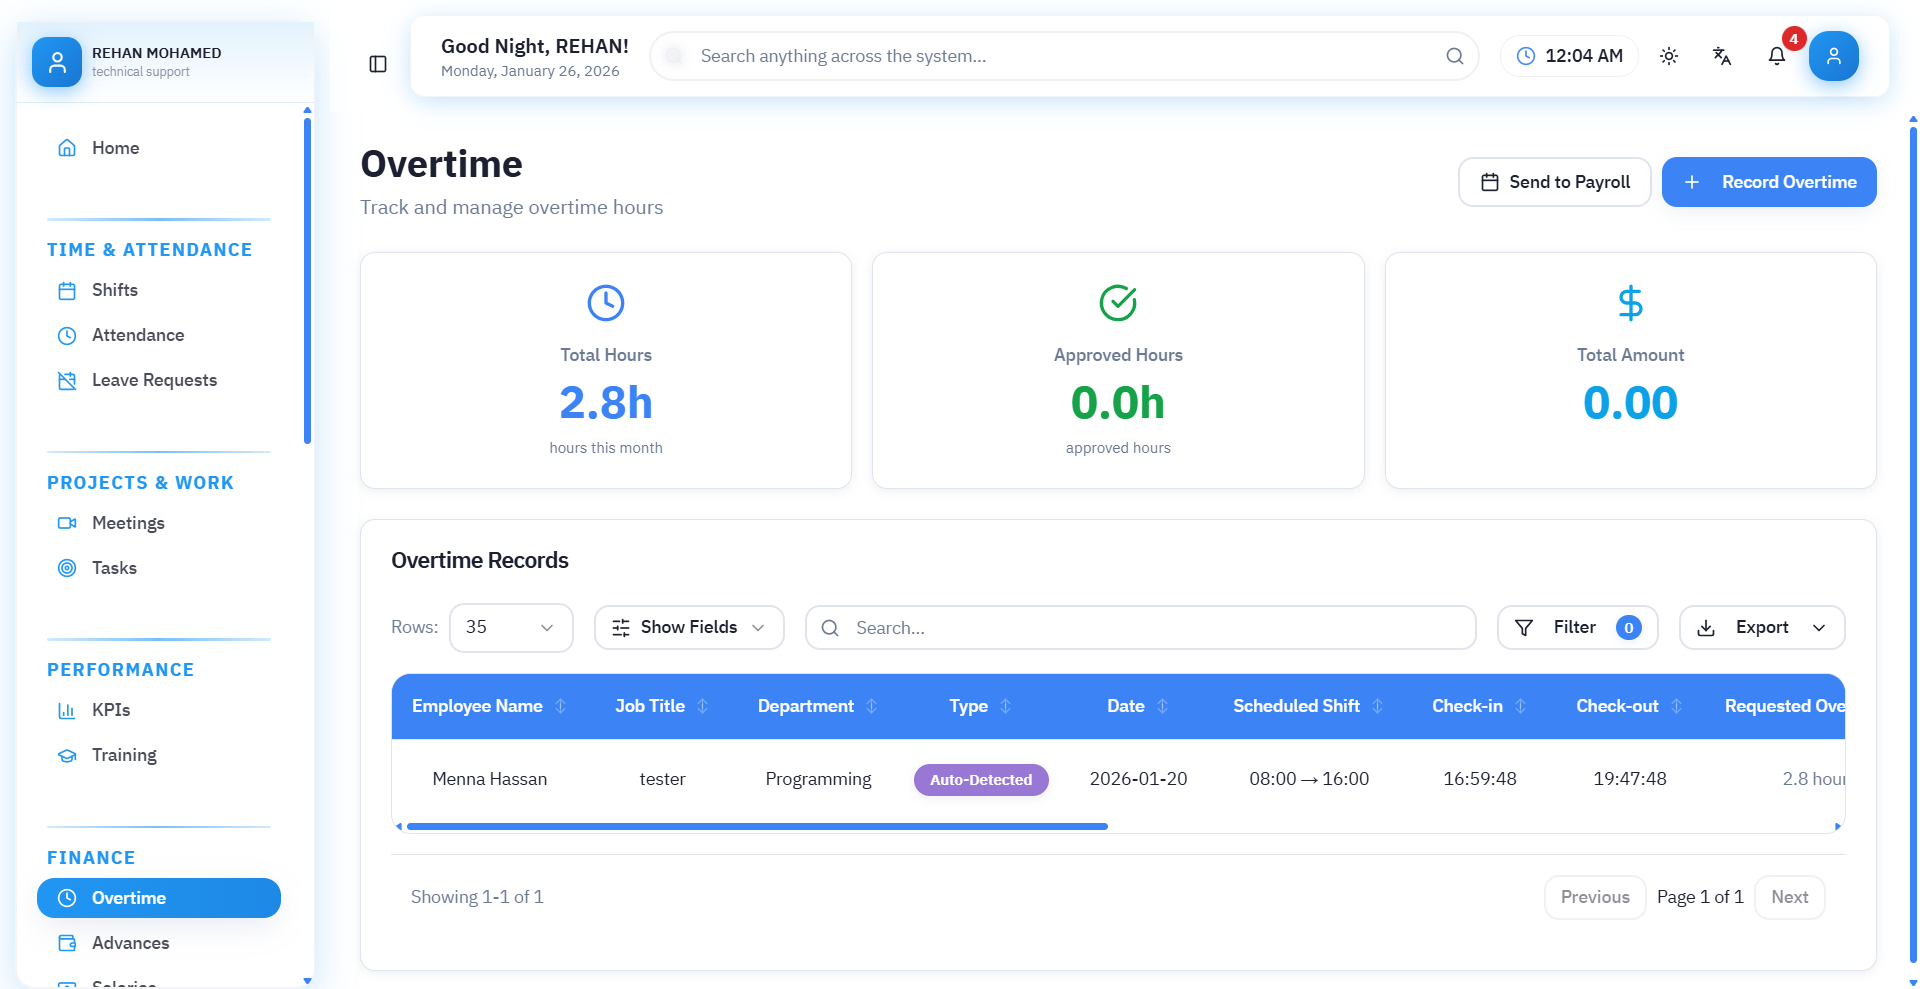The image size is (1920, 989).
Task: Go to Attendance in the sidebar
Action: (138, 335)
